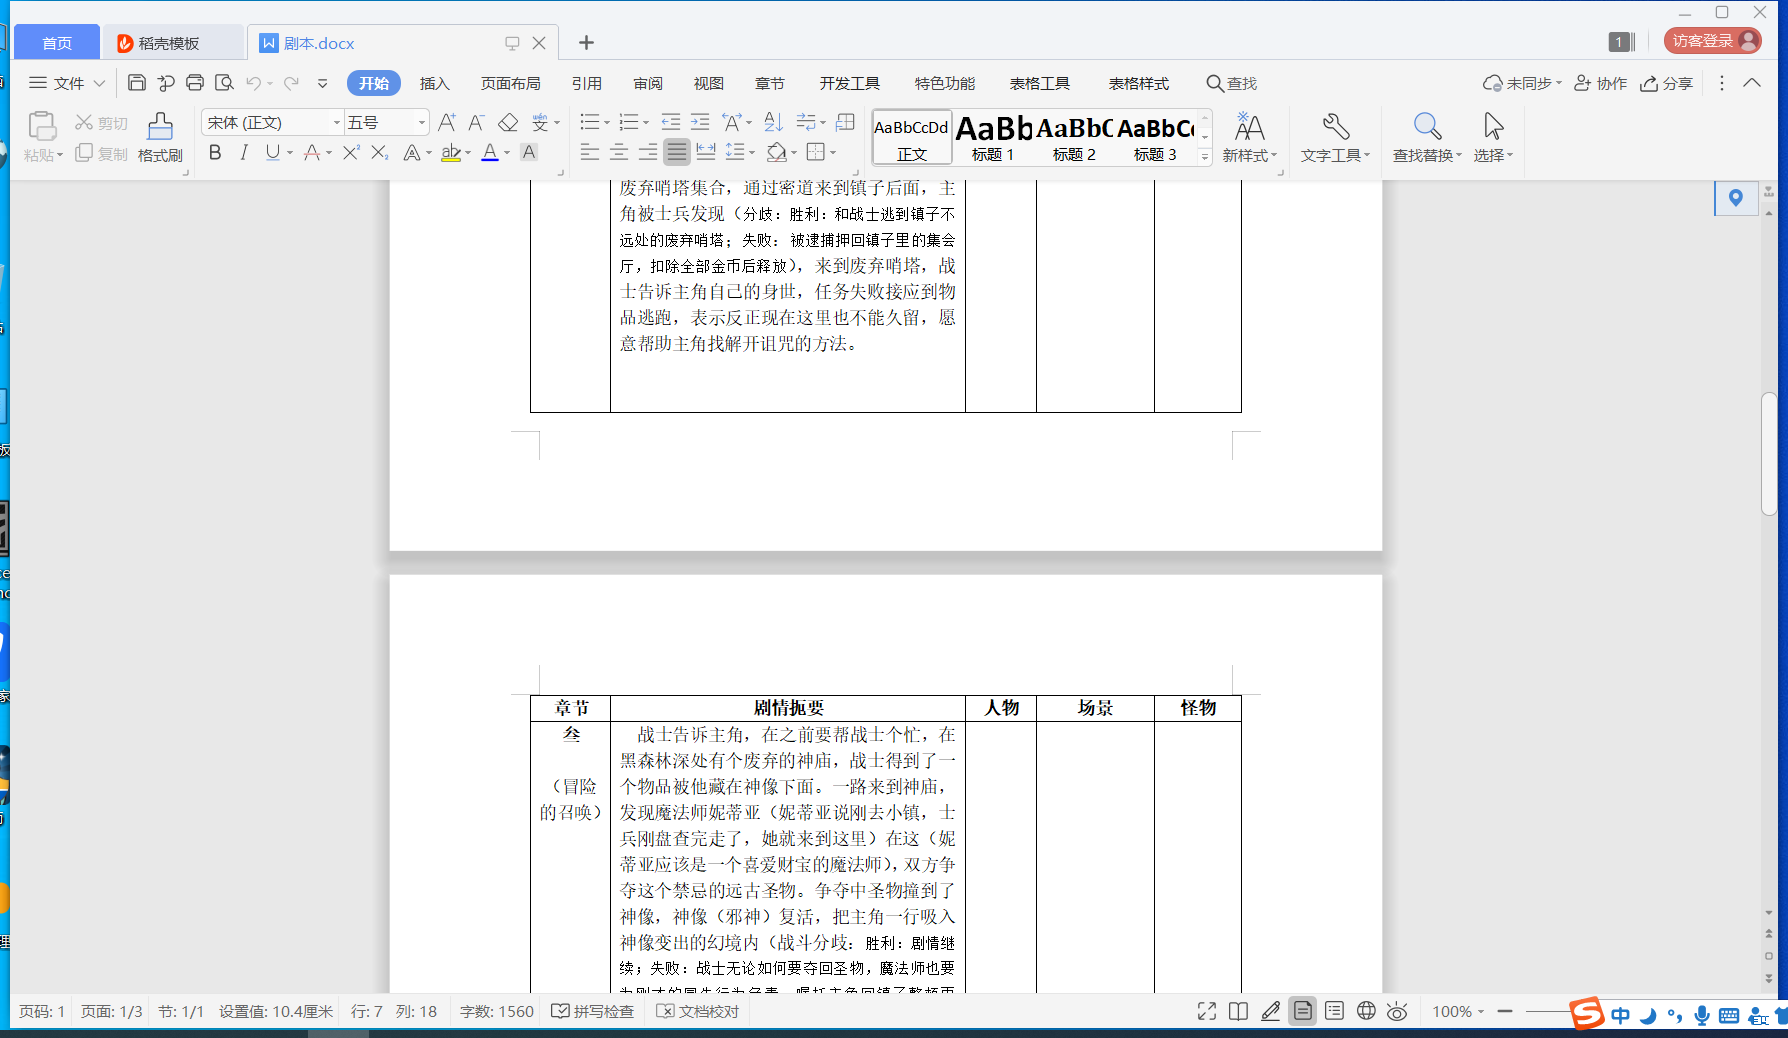Click 拼写检查 in status bar
The width and height of the screenshot is (1788, 1038).
click(x=593, y=1011)
